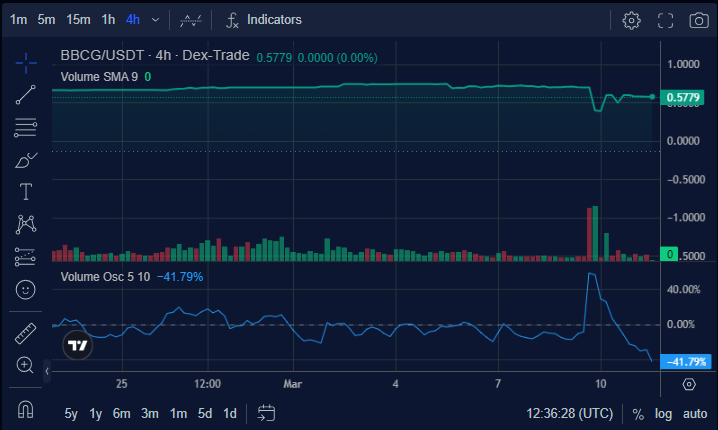Click the TradingView logo
This screenshot has width=718, height=430.
[x=77, y=345]
